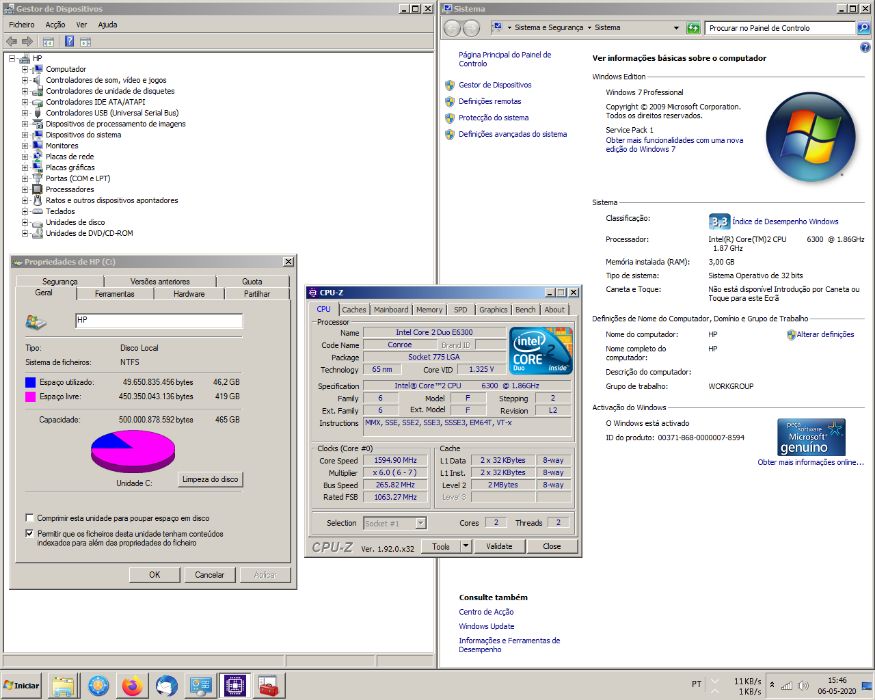Image resolution: width=875 pixels, height=700 pixels.
Task: Click the Intel Core 2 Duo logo in CPU-Z
Action: point(541,351)
